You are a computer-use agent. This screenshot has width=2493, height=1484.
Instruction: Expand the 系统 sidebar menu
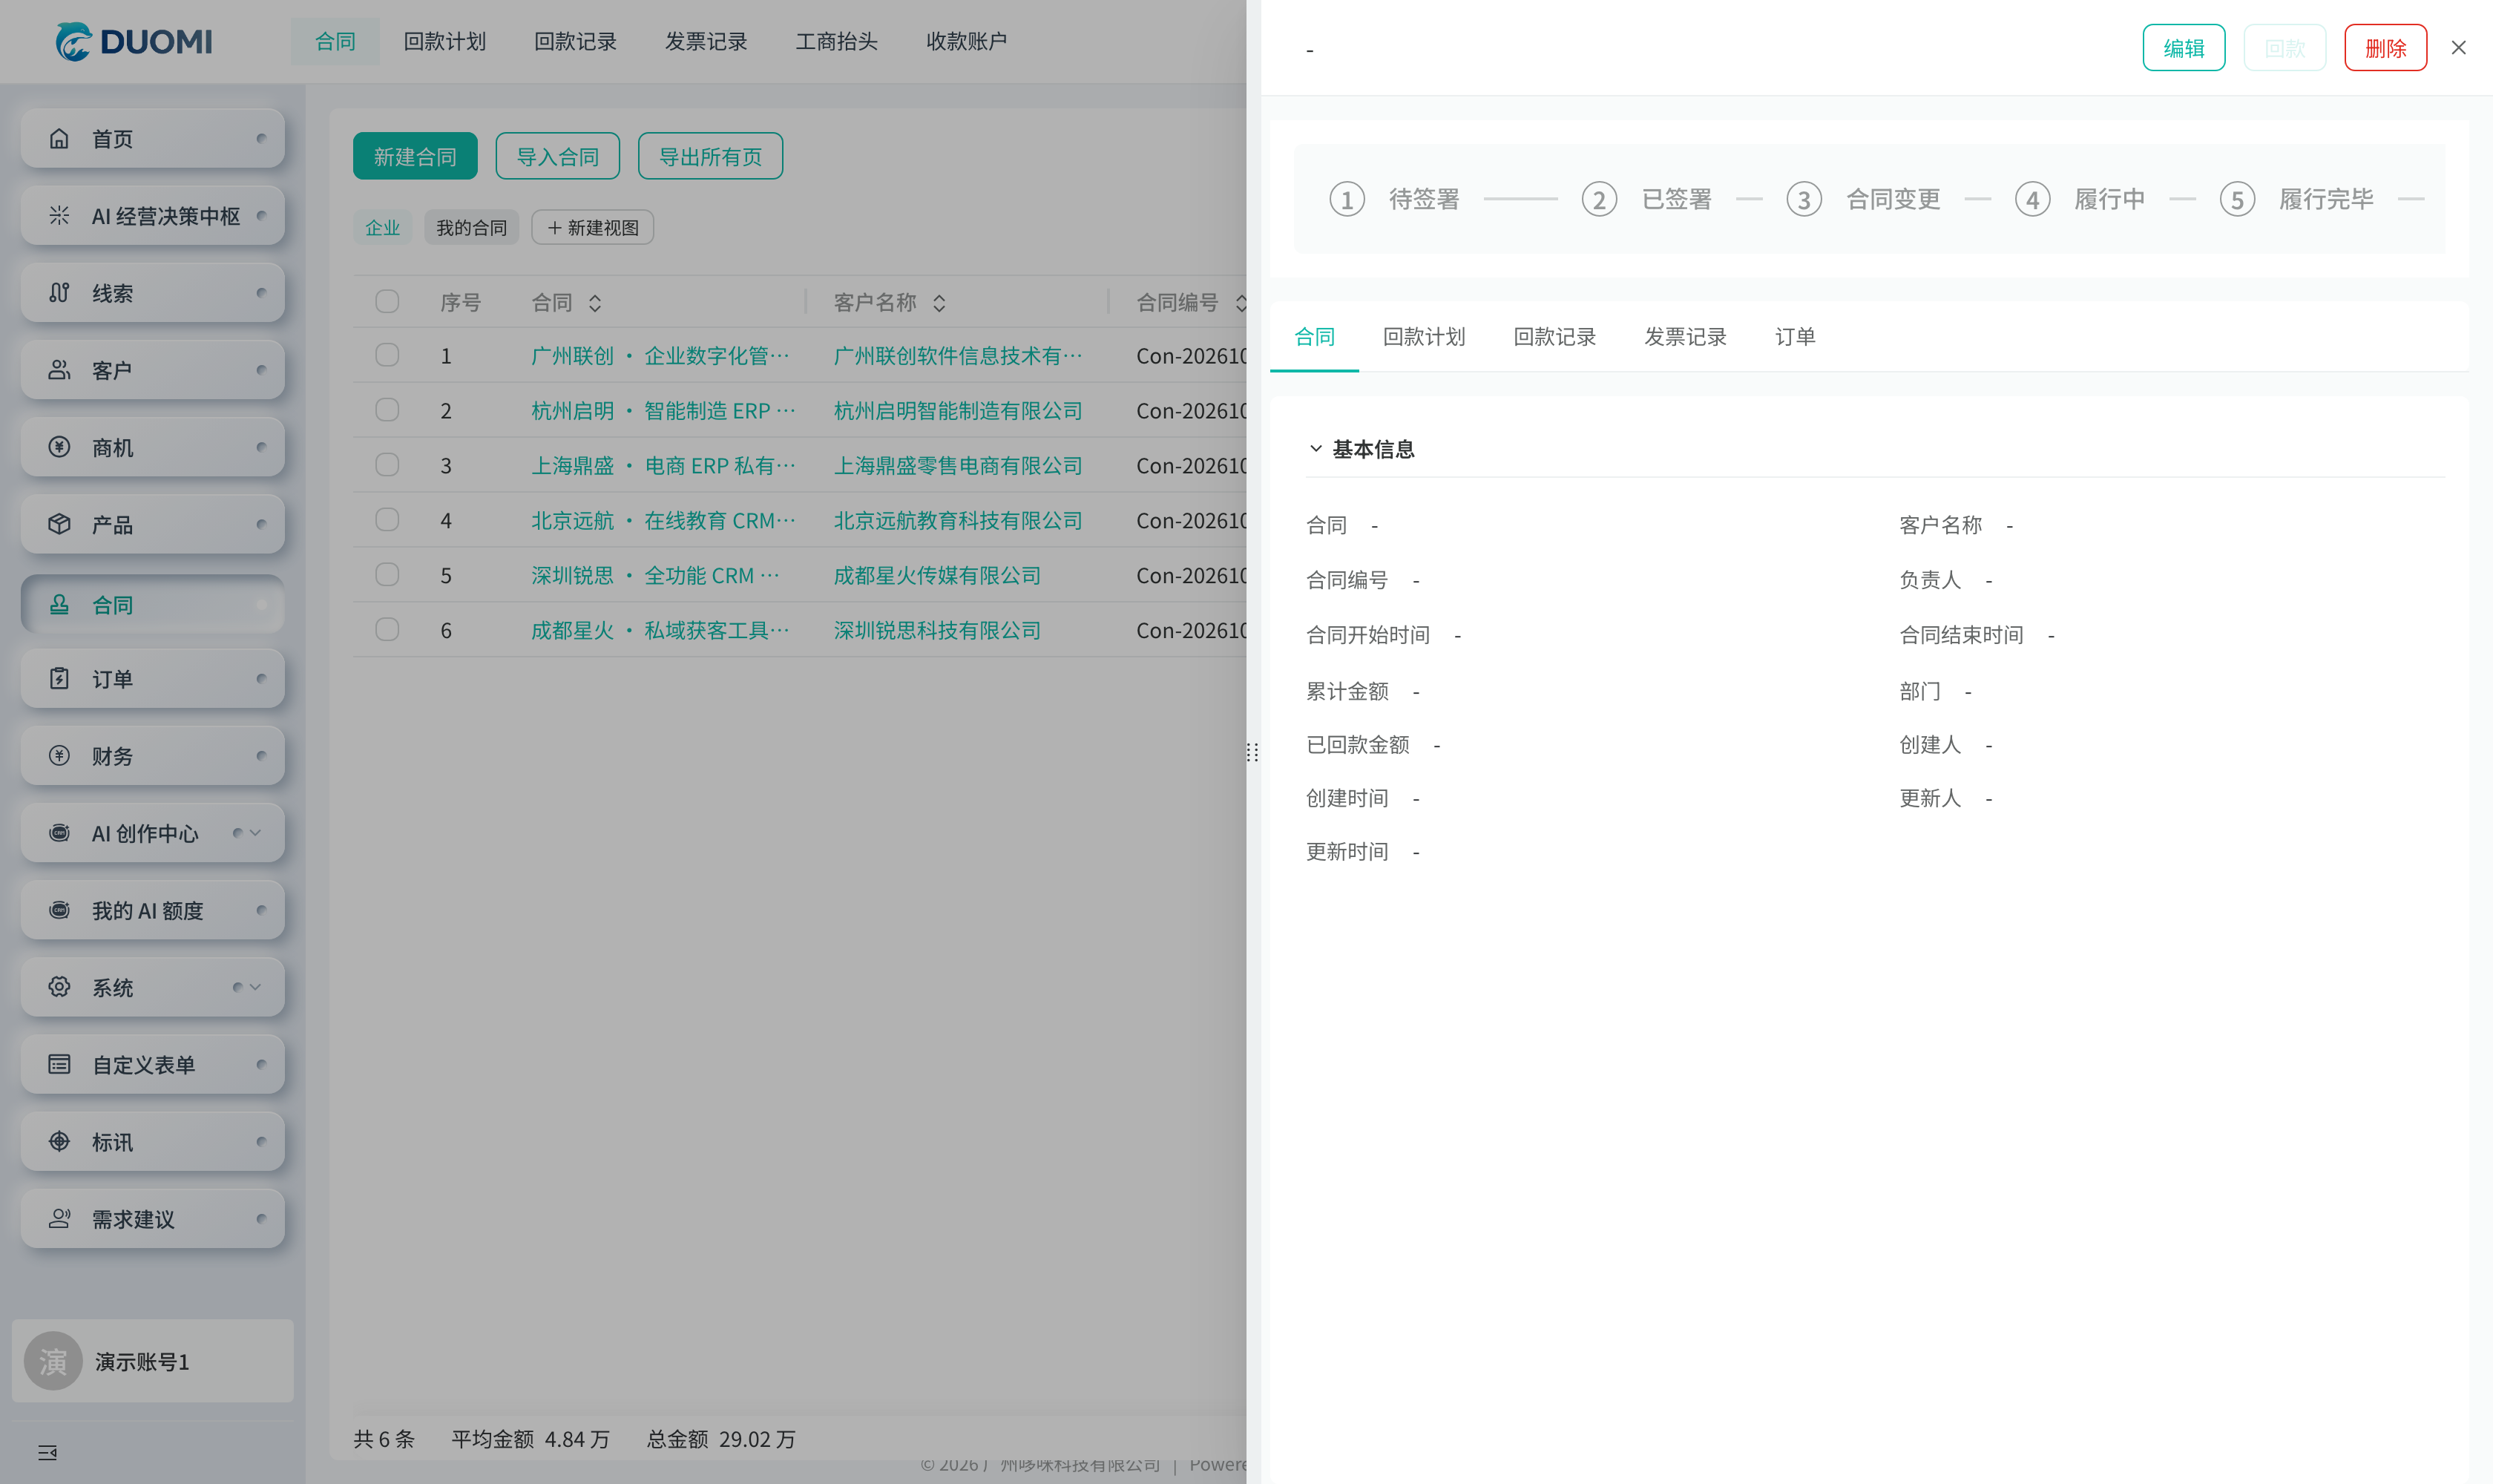pyautogui.click(x=255, y=987)
